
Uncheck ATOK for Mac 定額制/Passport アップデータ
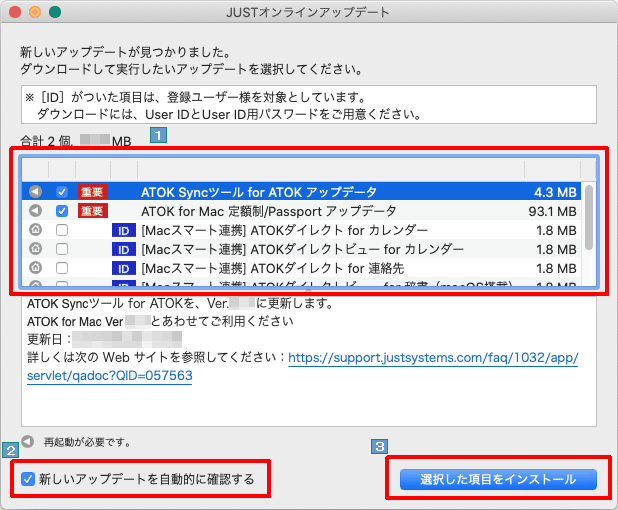pyautogui.click(x=62, y=211)
